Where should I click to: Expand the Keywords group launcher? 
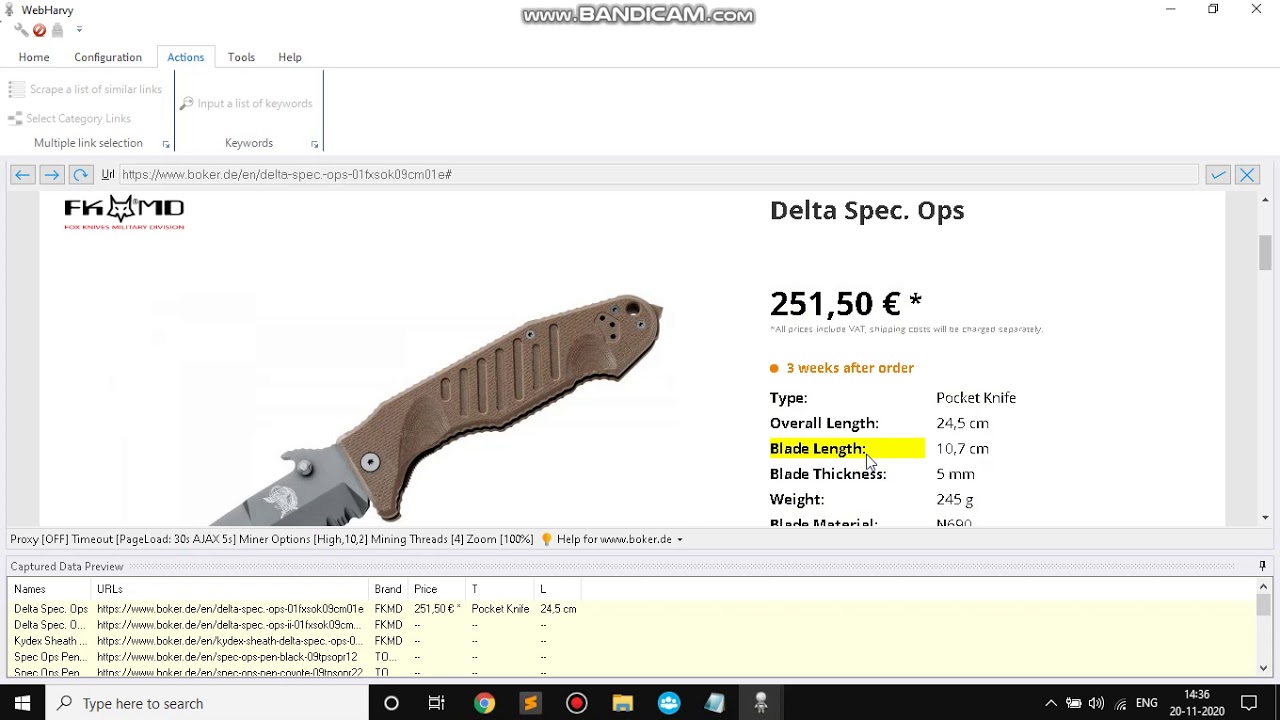314,144
